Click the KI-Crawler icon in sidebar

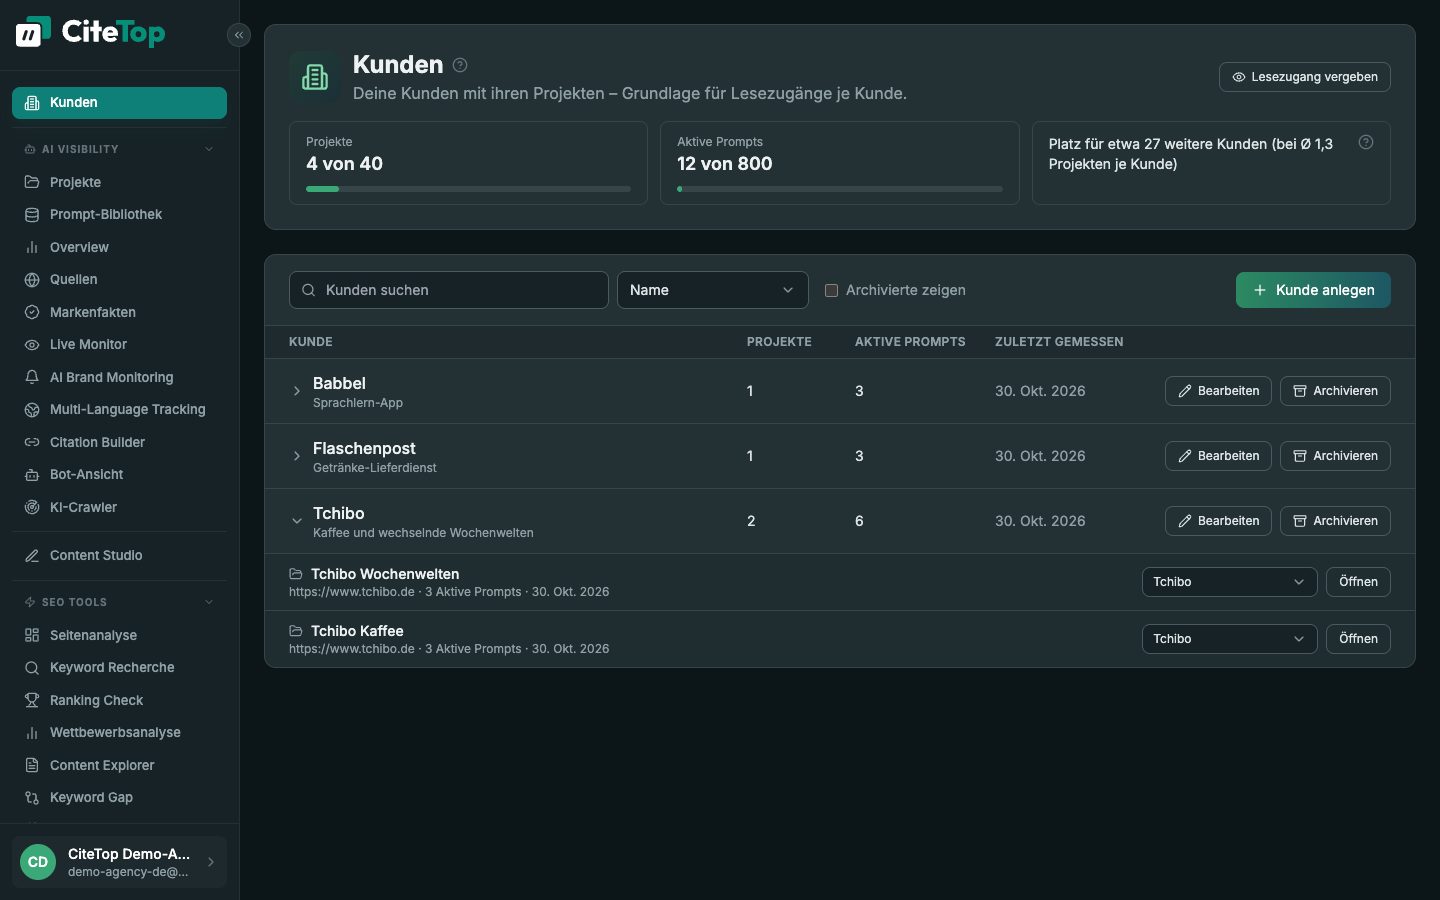coord(32,507)
